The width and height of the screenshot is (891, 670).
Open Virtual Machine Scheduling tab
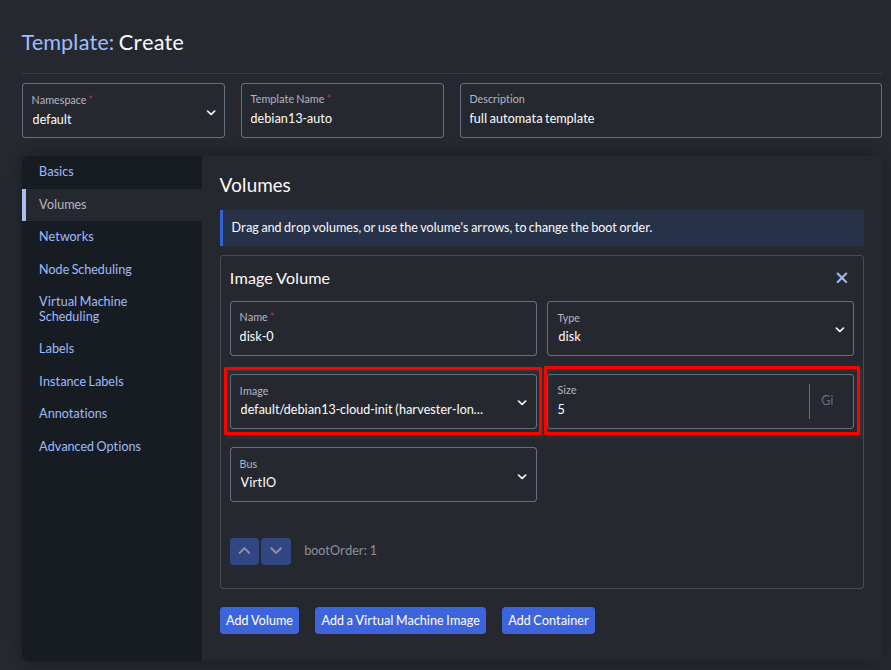pos(83,309)
